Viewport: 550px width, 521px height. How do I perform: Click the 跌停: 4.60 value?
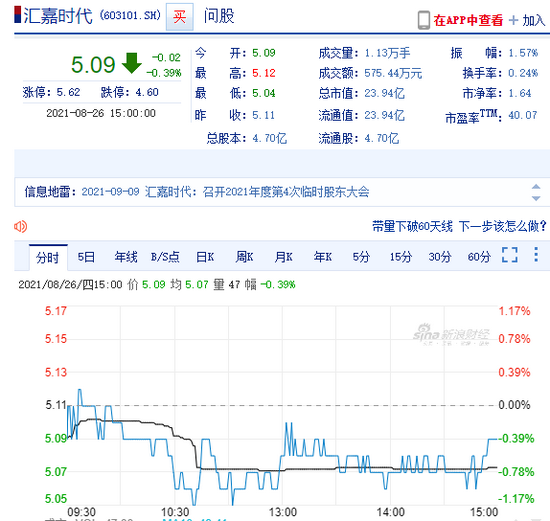(147, 92)
